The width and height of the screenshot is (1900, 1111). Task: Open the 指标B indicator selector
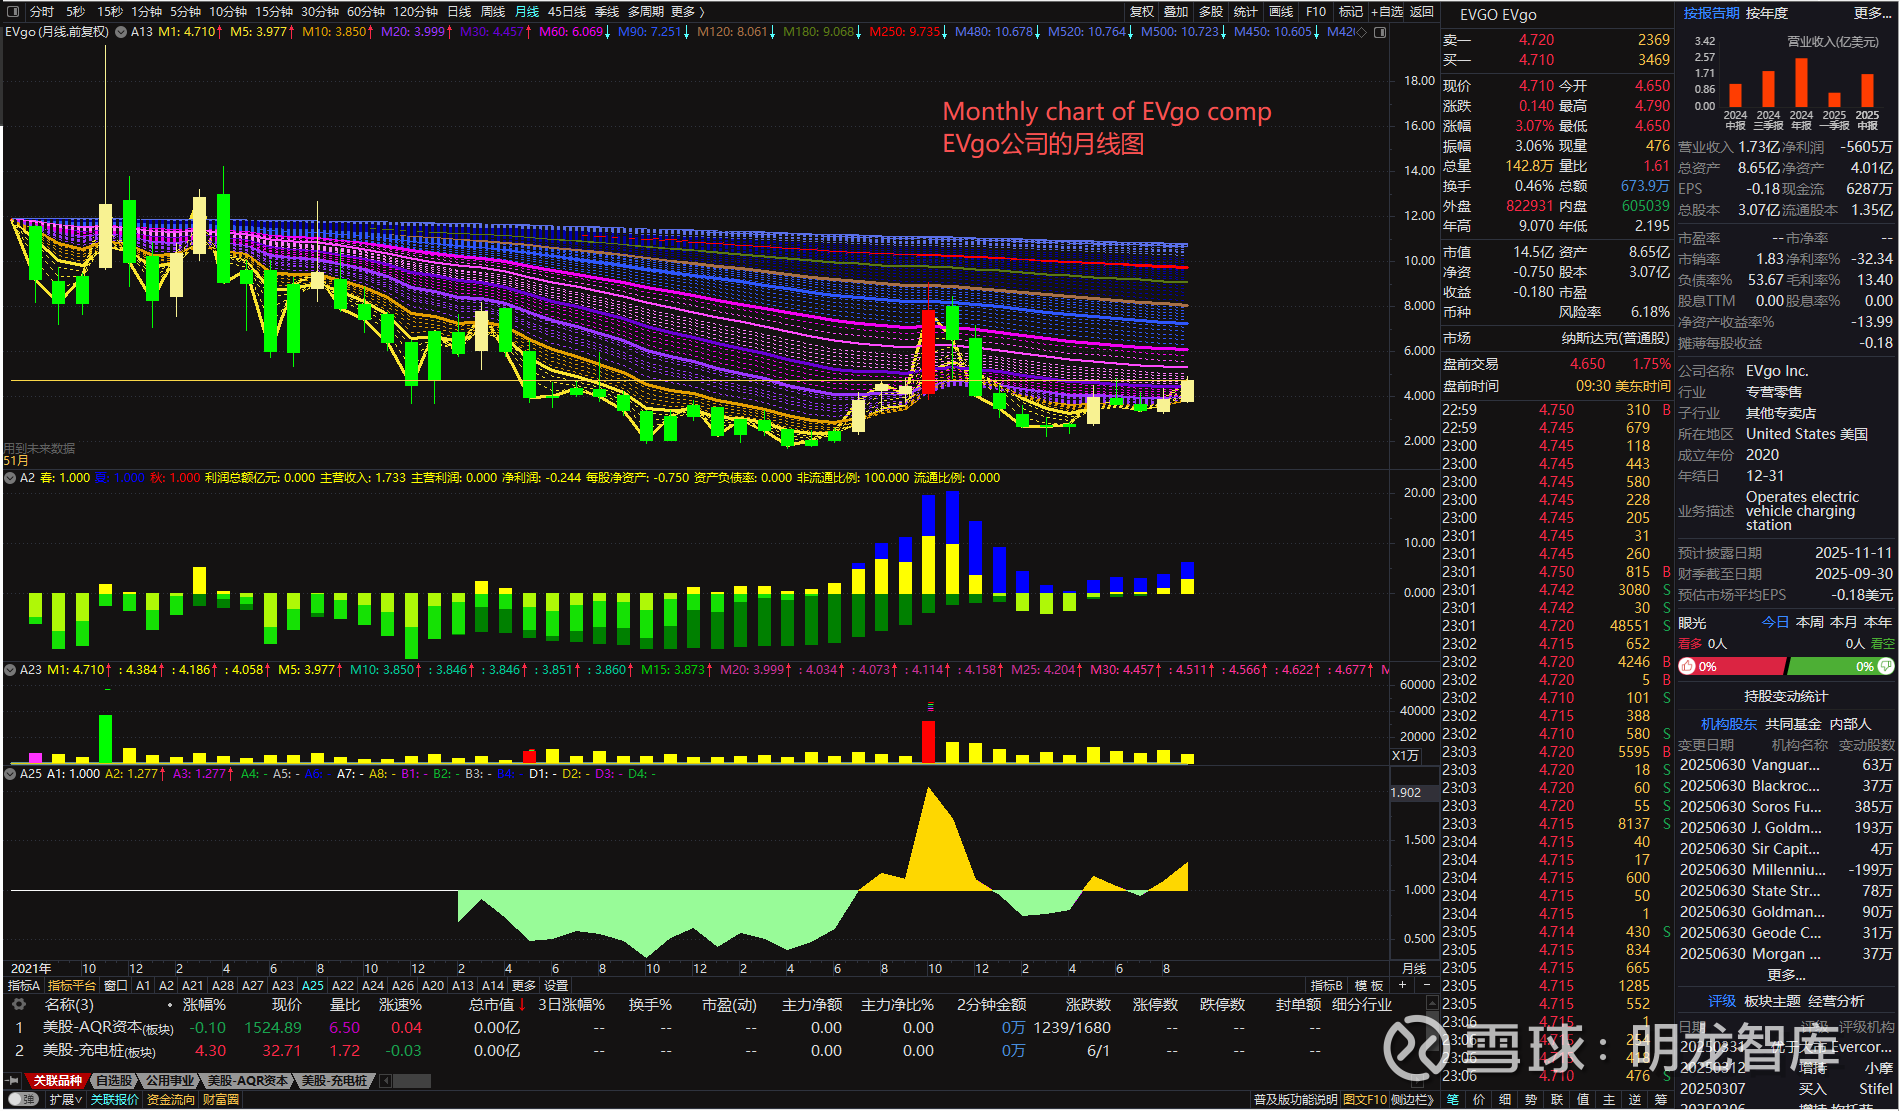pyautogui.click(x=1327, y=986)
